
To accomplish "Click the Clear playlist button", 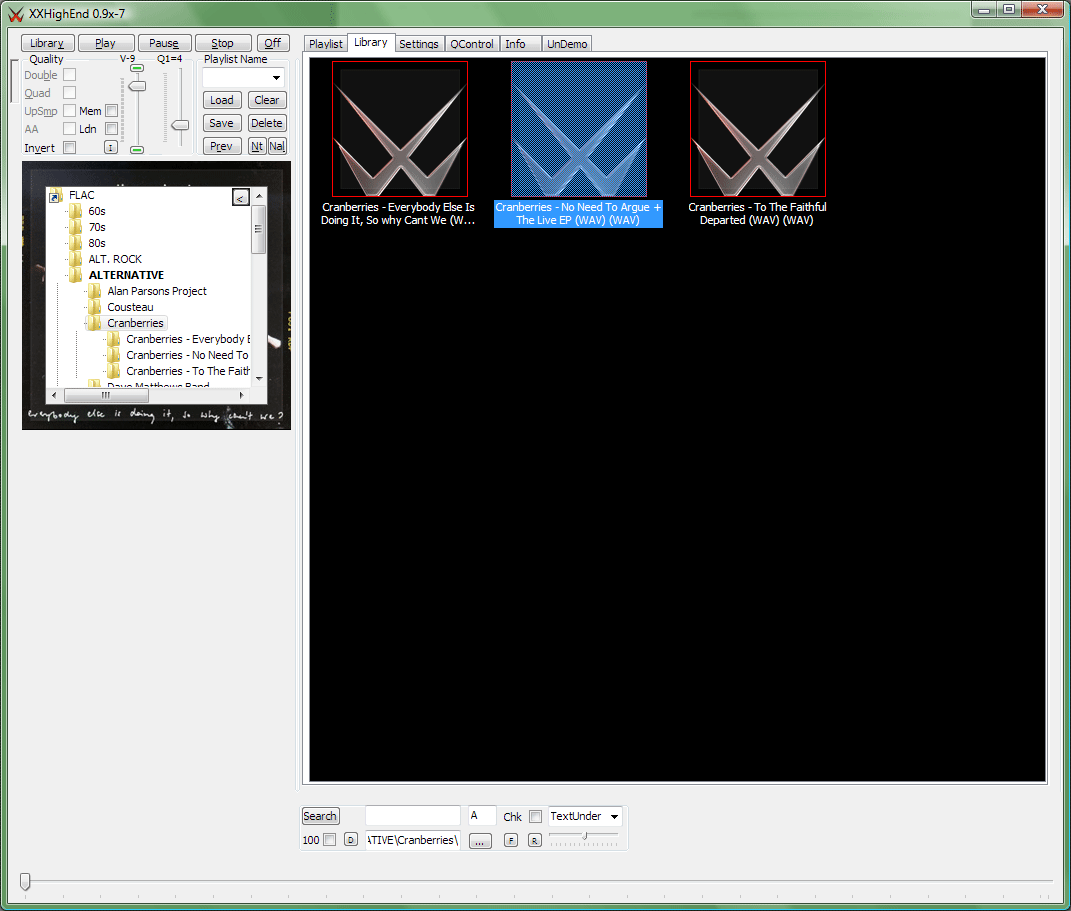I will 267,100.
